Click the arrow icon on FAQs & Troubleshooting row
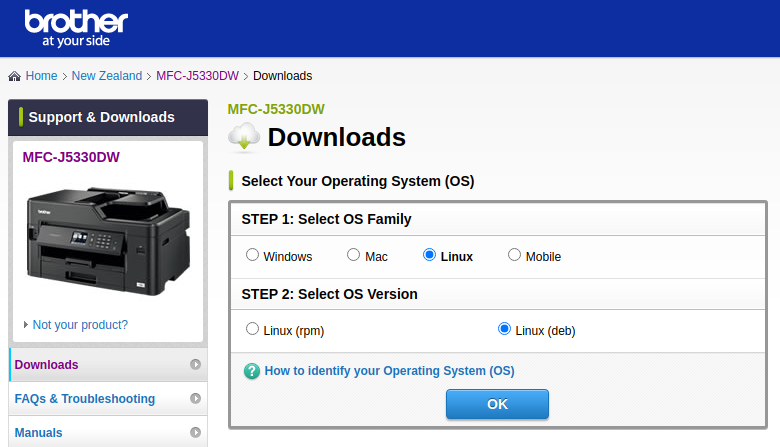Screen dimensions: 780x447 pos(195,398)
